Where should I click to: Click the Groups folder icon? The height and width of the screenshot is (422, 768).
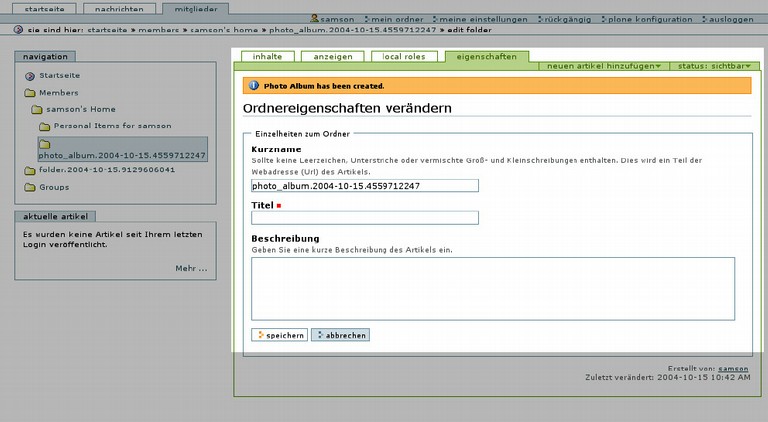(x=30, y=187)
